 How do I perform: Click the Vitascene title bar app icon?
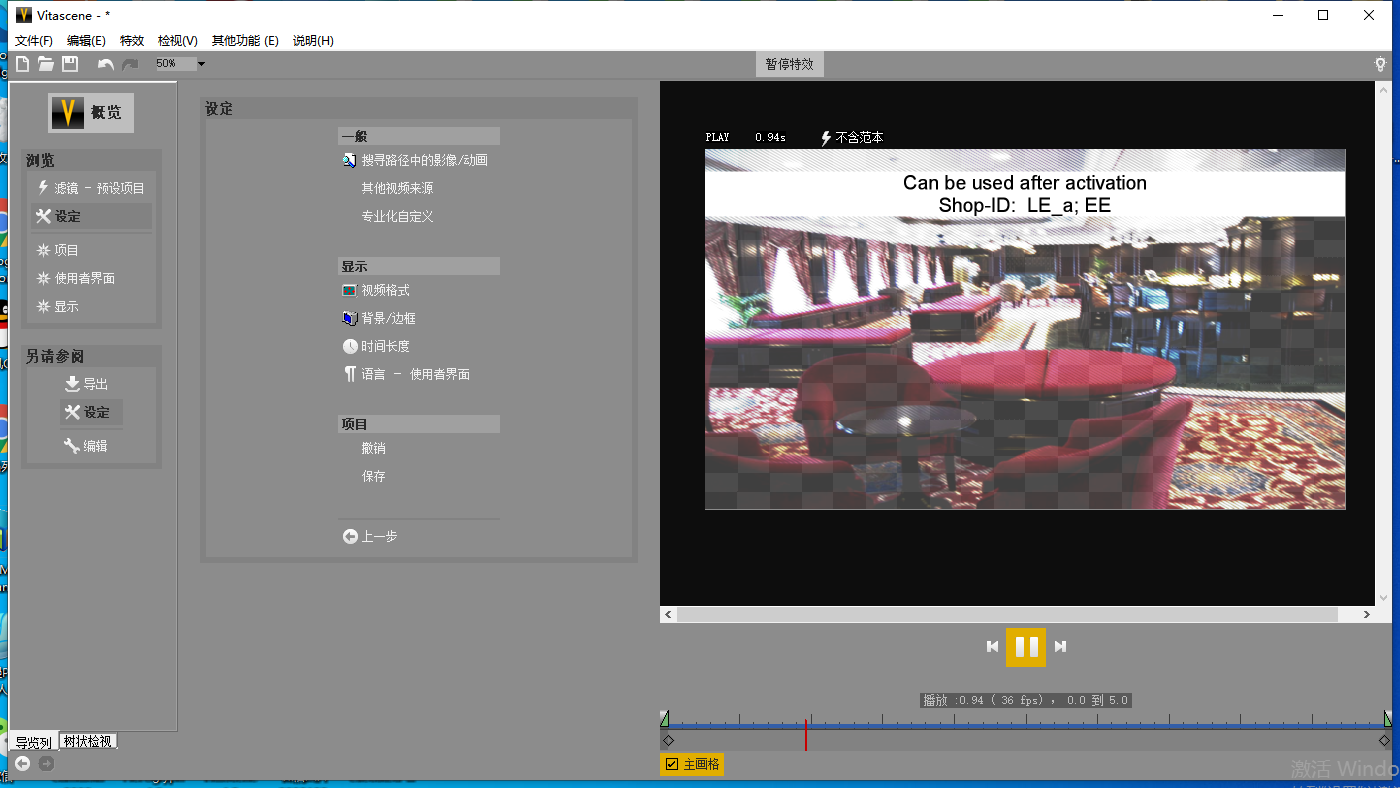coord(24,15)
